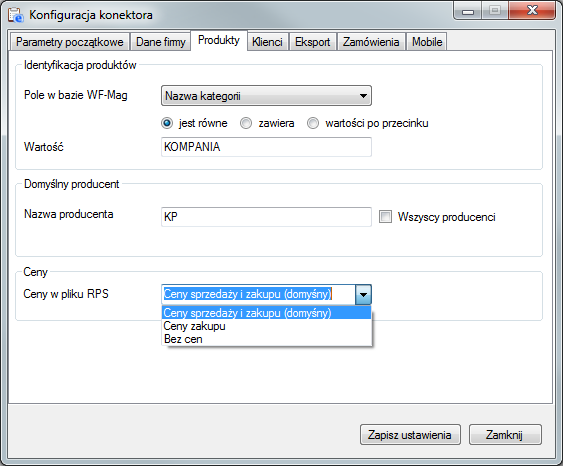Image resolution: width=563 pixels, height=466 pixels.
Task: Open the Eksport tab
Action: click(313, 42)
